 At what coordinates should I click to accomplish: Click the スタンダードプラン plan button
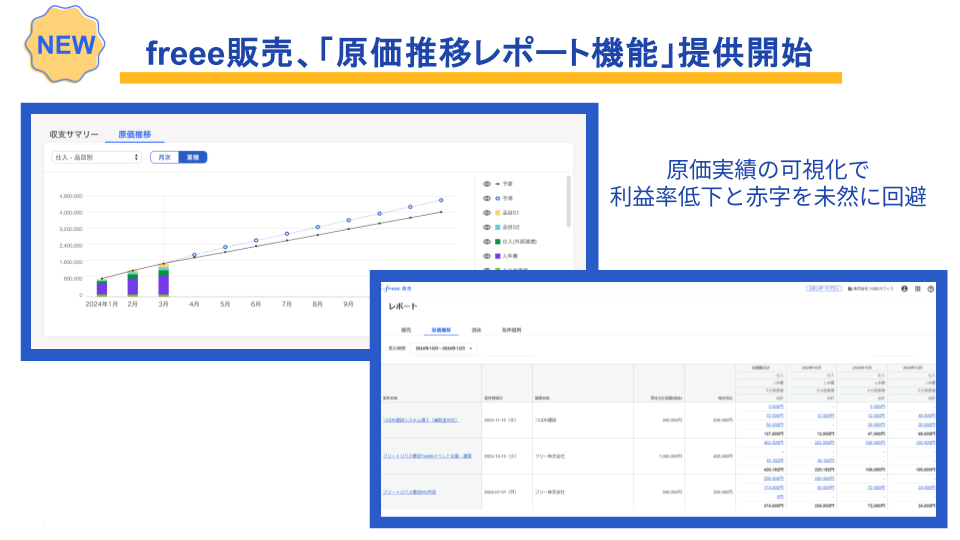824,288
